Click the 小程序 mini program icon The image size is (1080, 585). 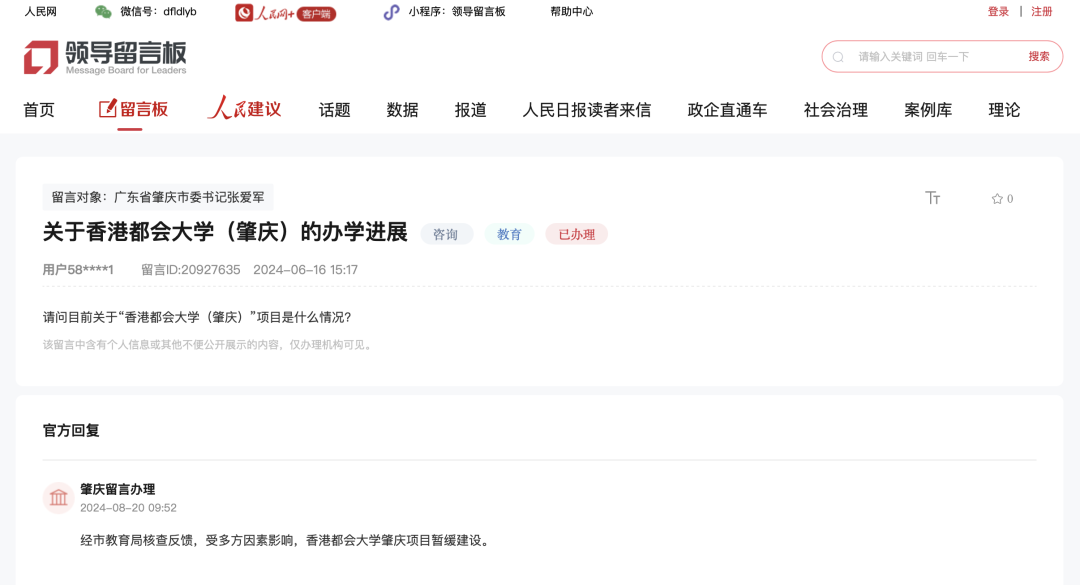390,12
